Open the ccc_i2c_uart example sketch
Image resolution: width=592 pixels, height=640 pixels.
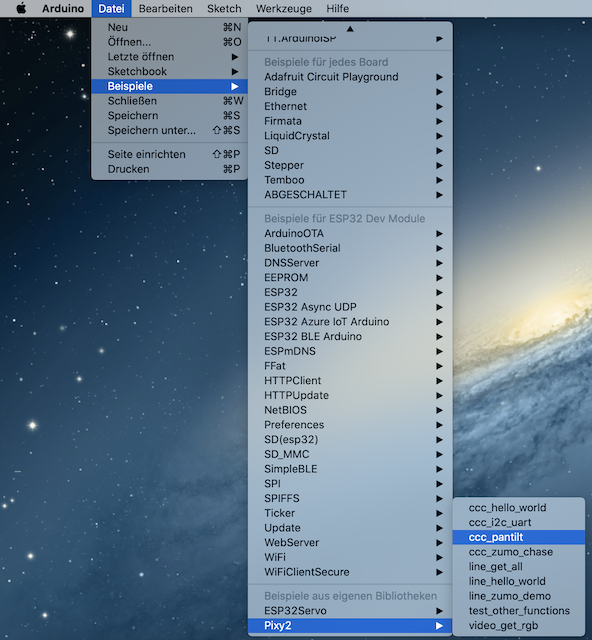[519, 522]
